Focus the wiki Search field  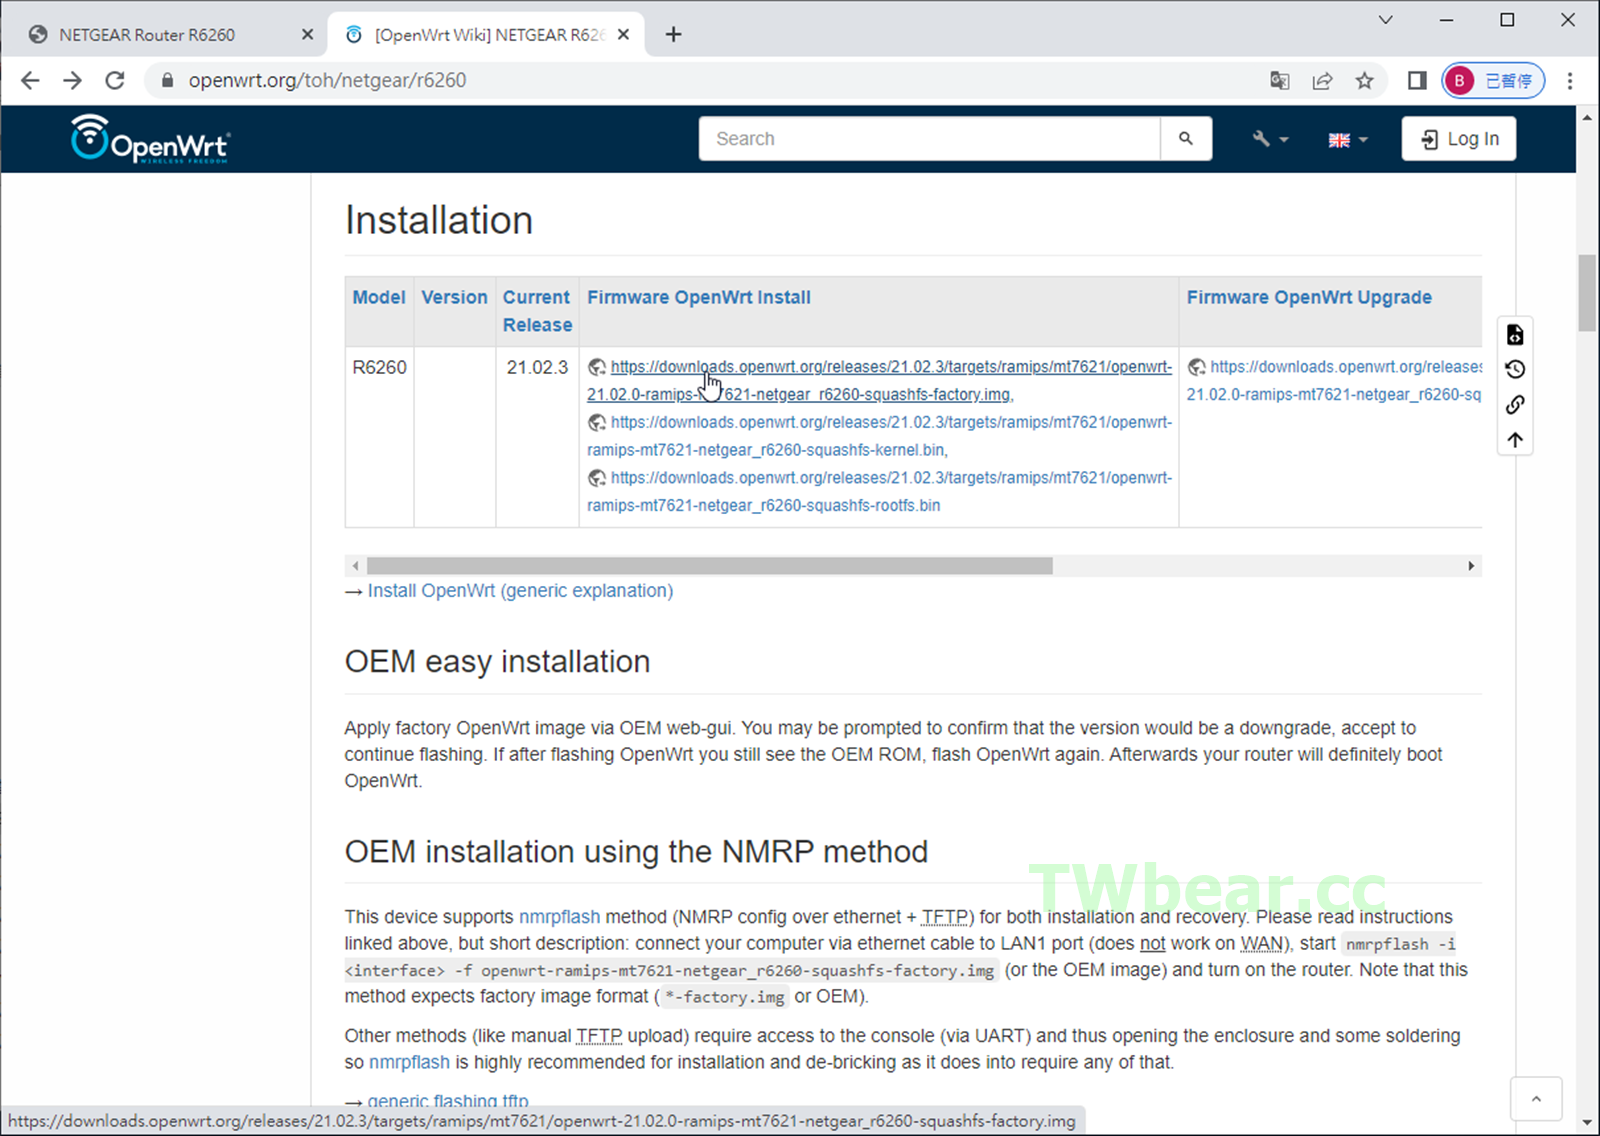coord(929,139)
